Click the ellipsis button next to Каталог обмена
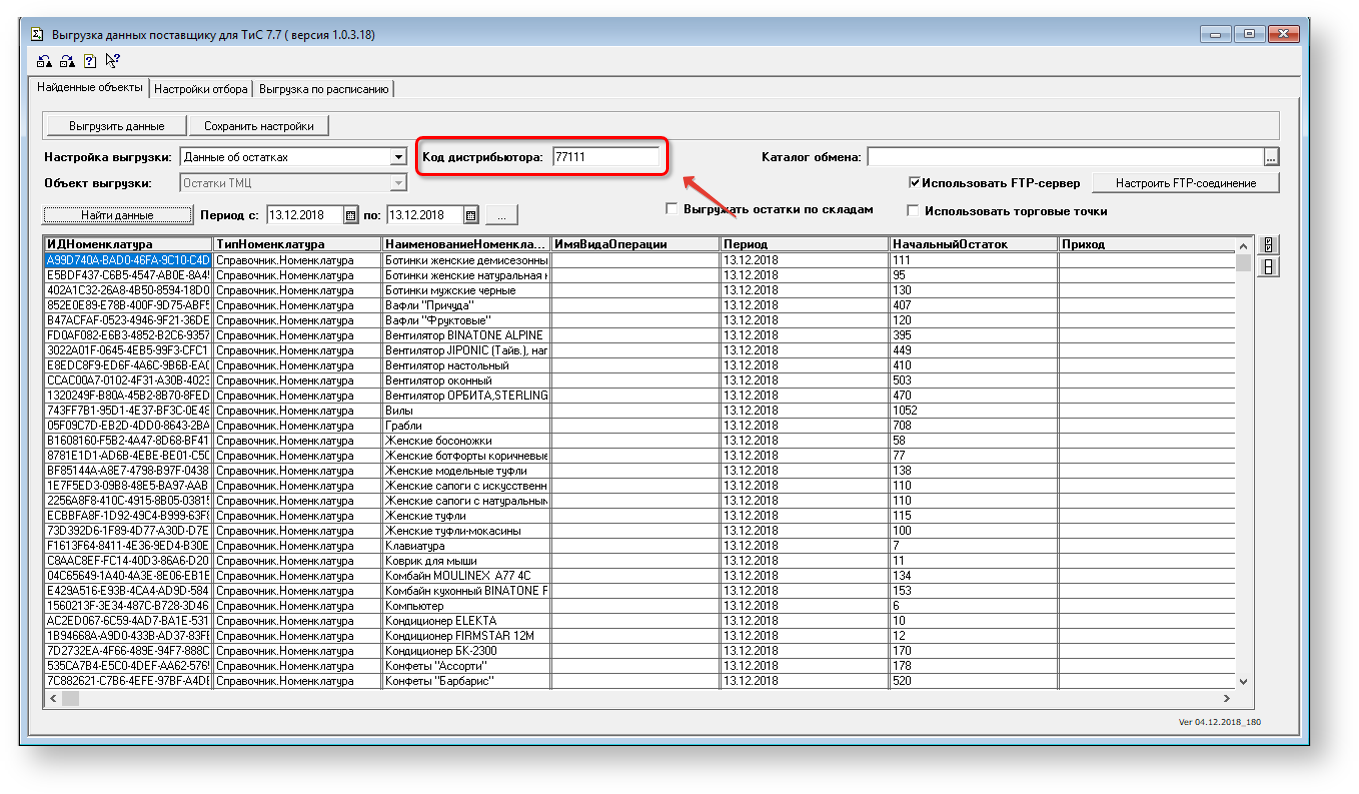Viewport: 1359px width, 794px height. click(1272, 157)
